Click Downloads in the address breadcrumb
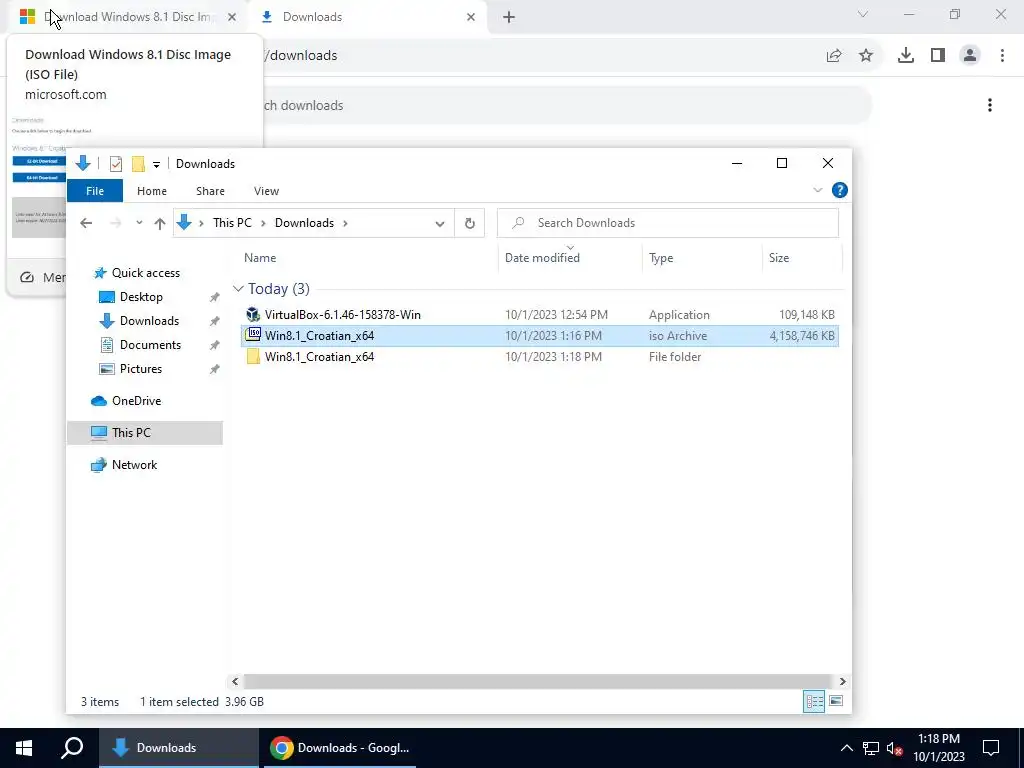1024x768 pixels. (x=304, y=223)
